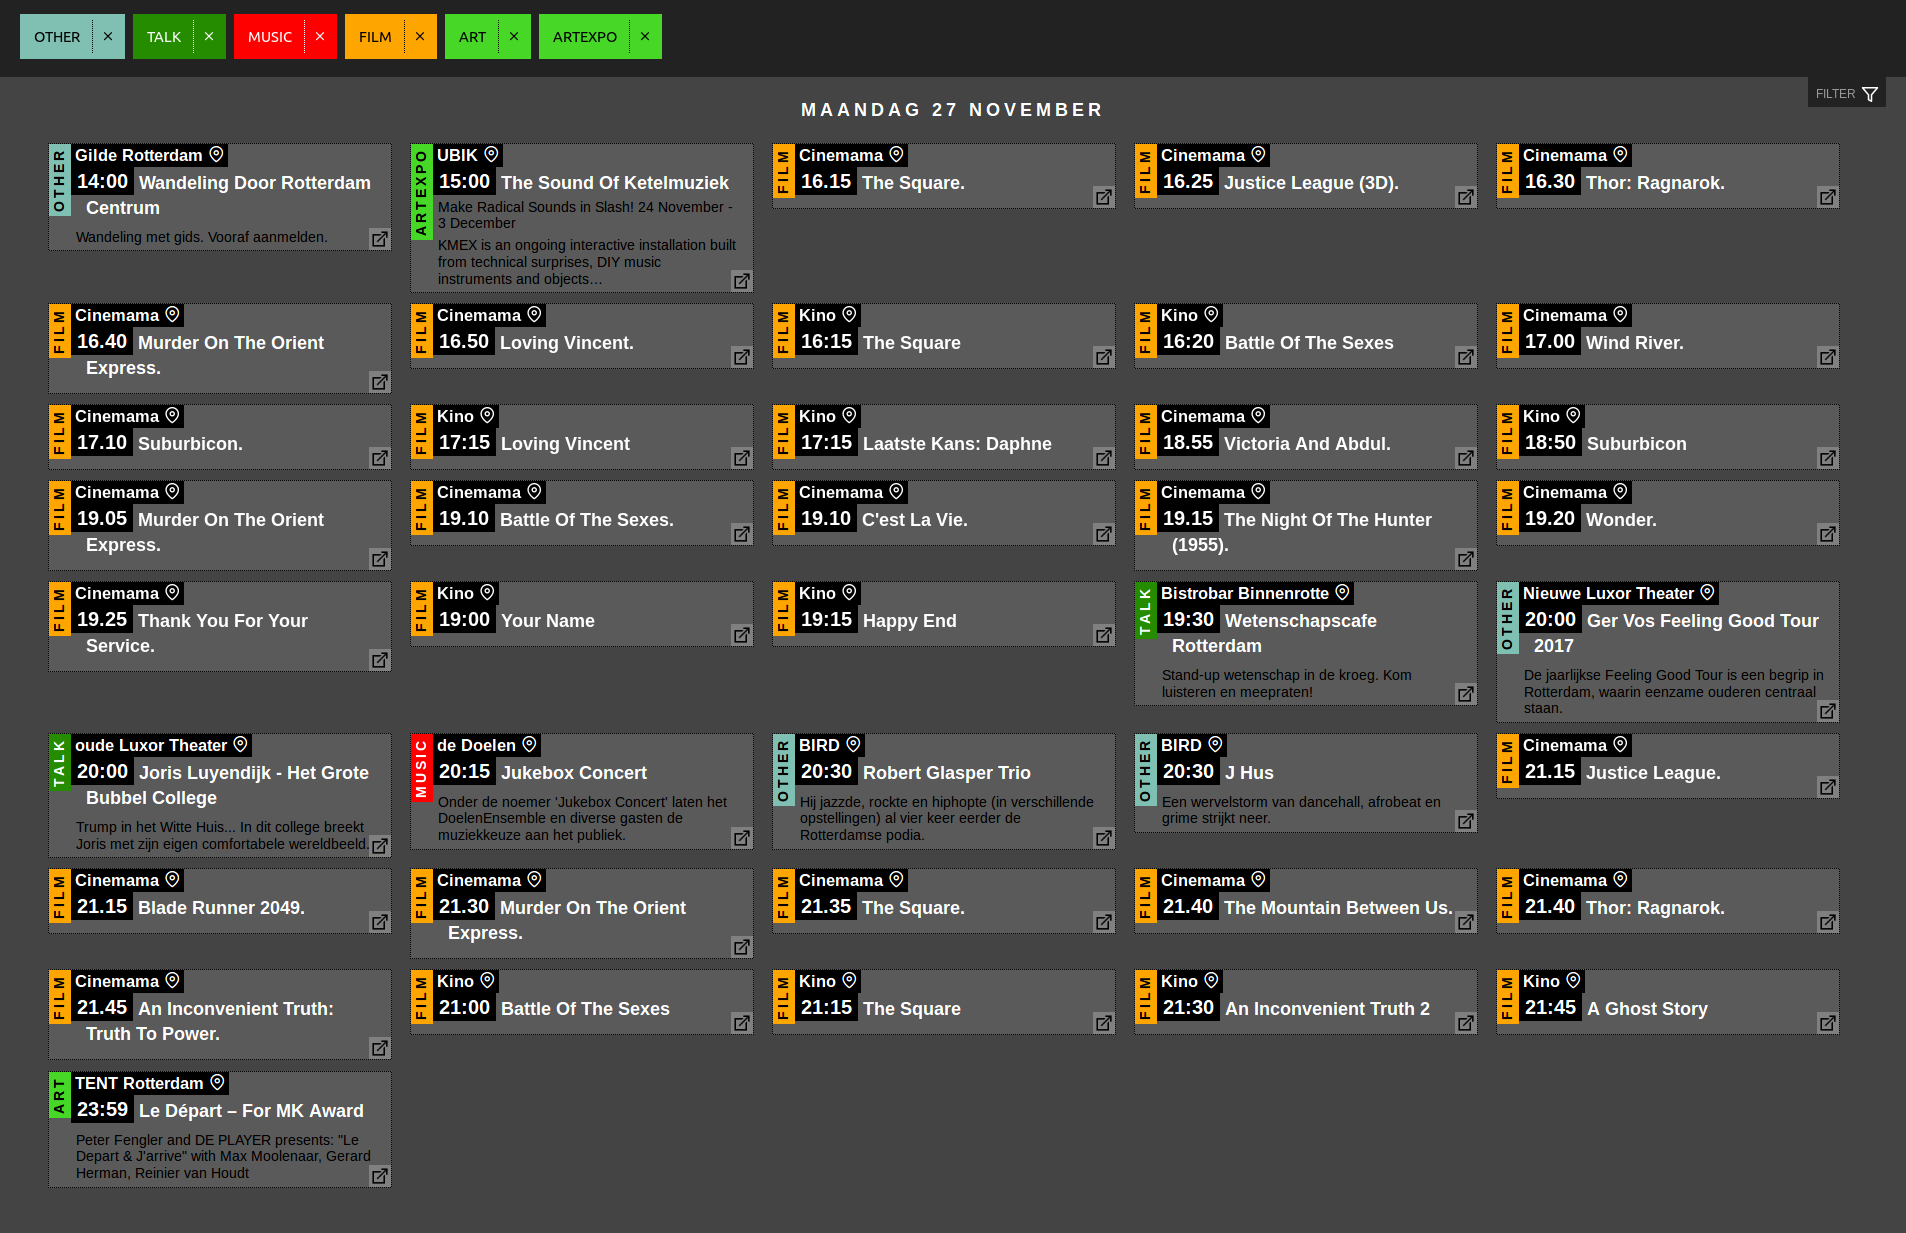The width and height of the screenshot is (1906, 1233).
Task: Open the event Joris Luyendijk - Het Grote Bubbel College
Action: coord(220,796)
